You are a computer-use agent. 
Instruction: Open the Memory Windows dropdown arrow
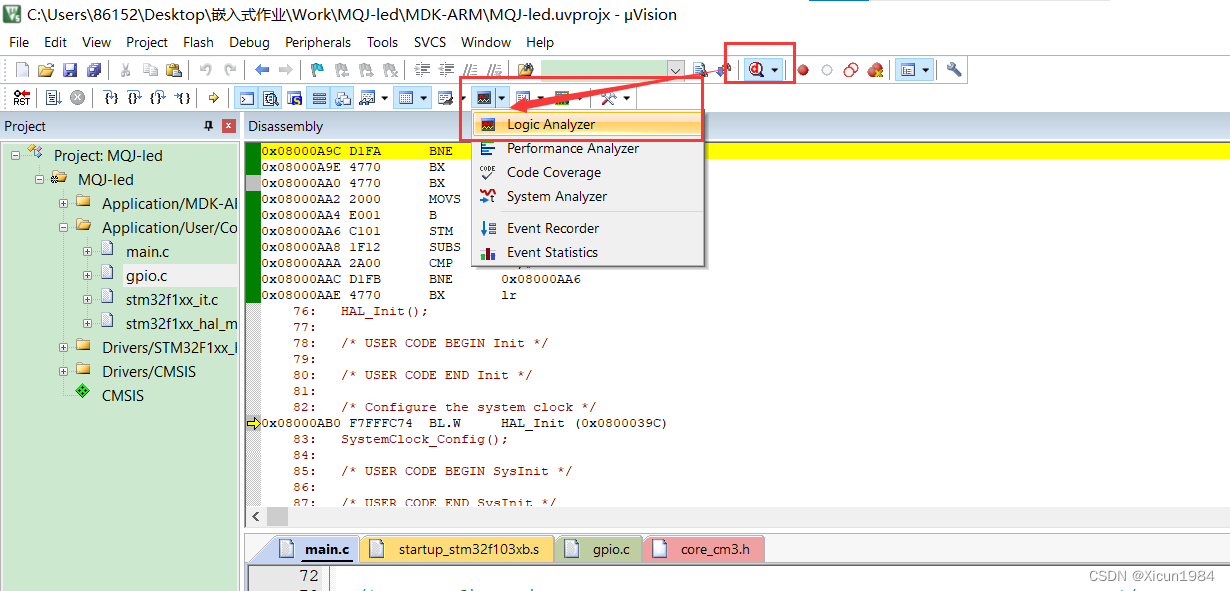coord(424,98)
